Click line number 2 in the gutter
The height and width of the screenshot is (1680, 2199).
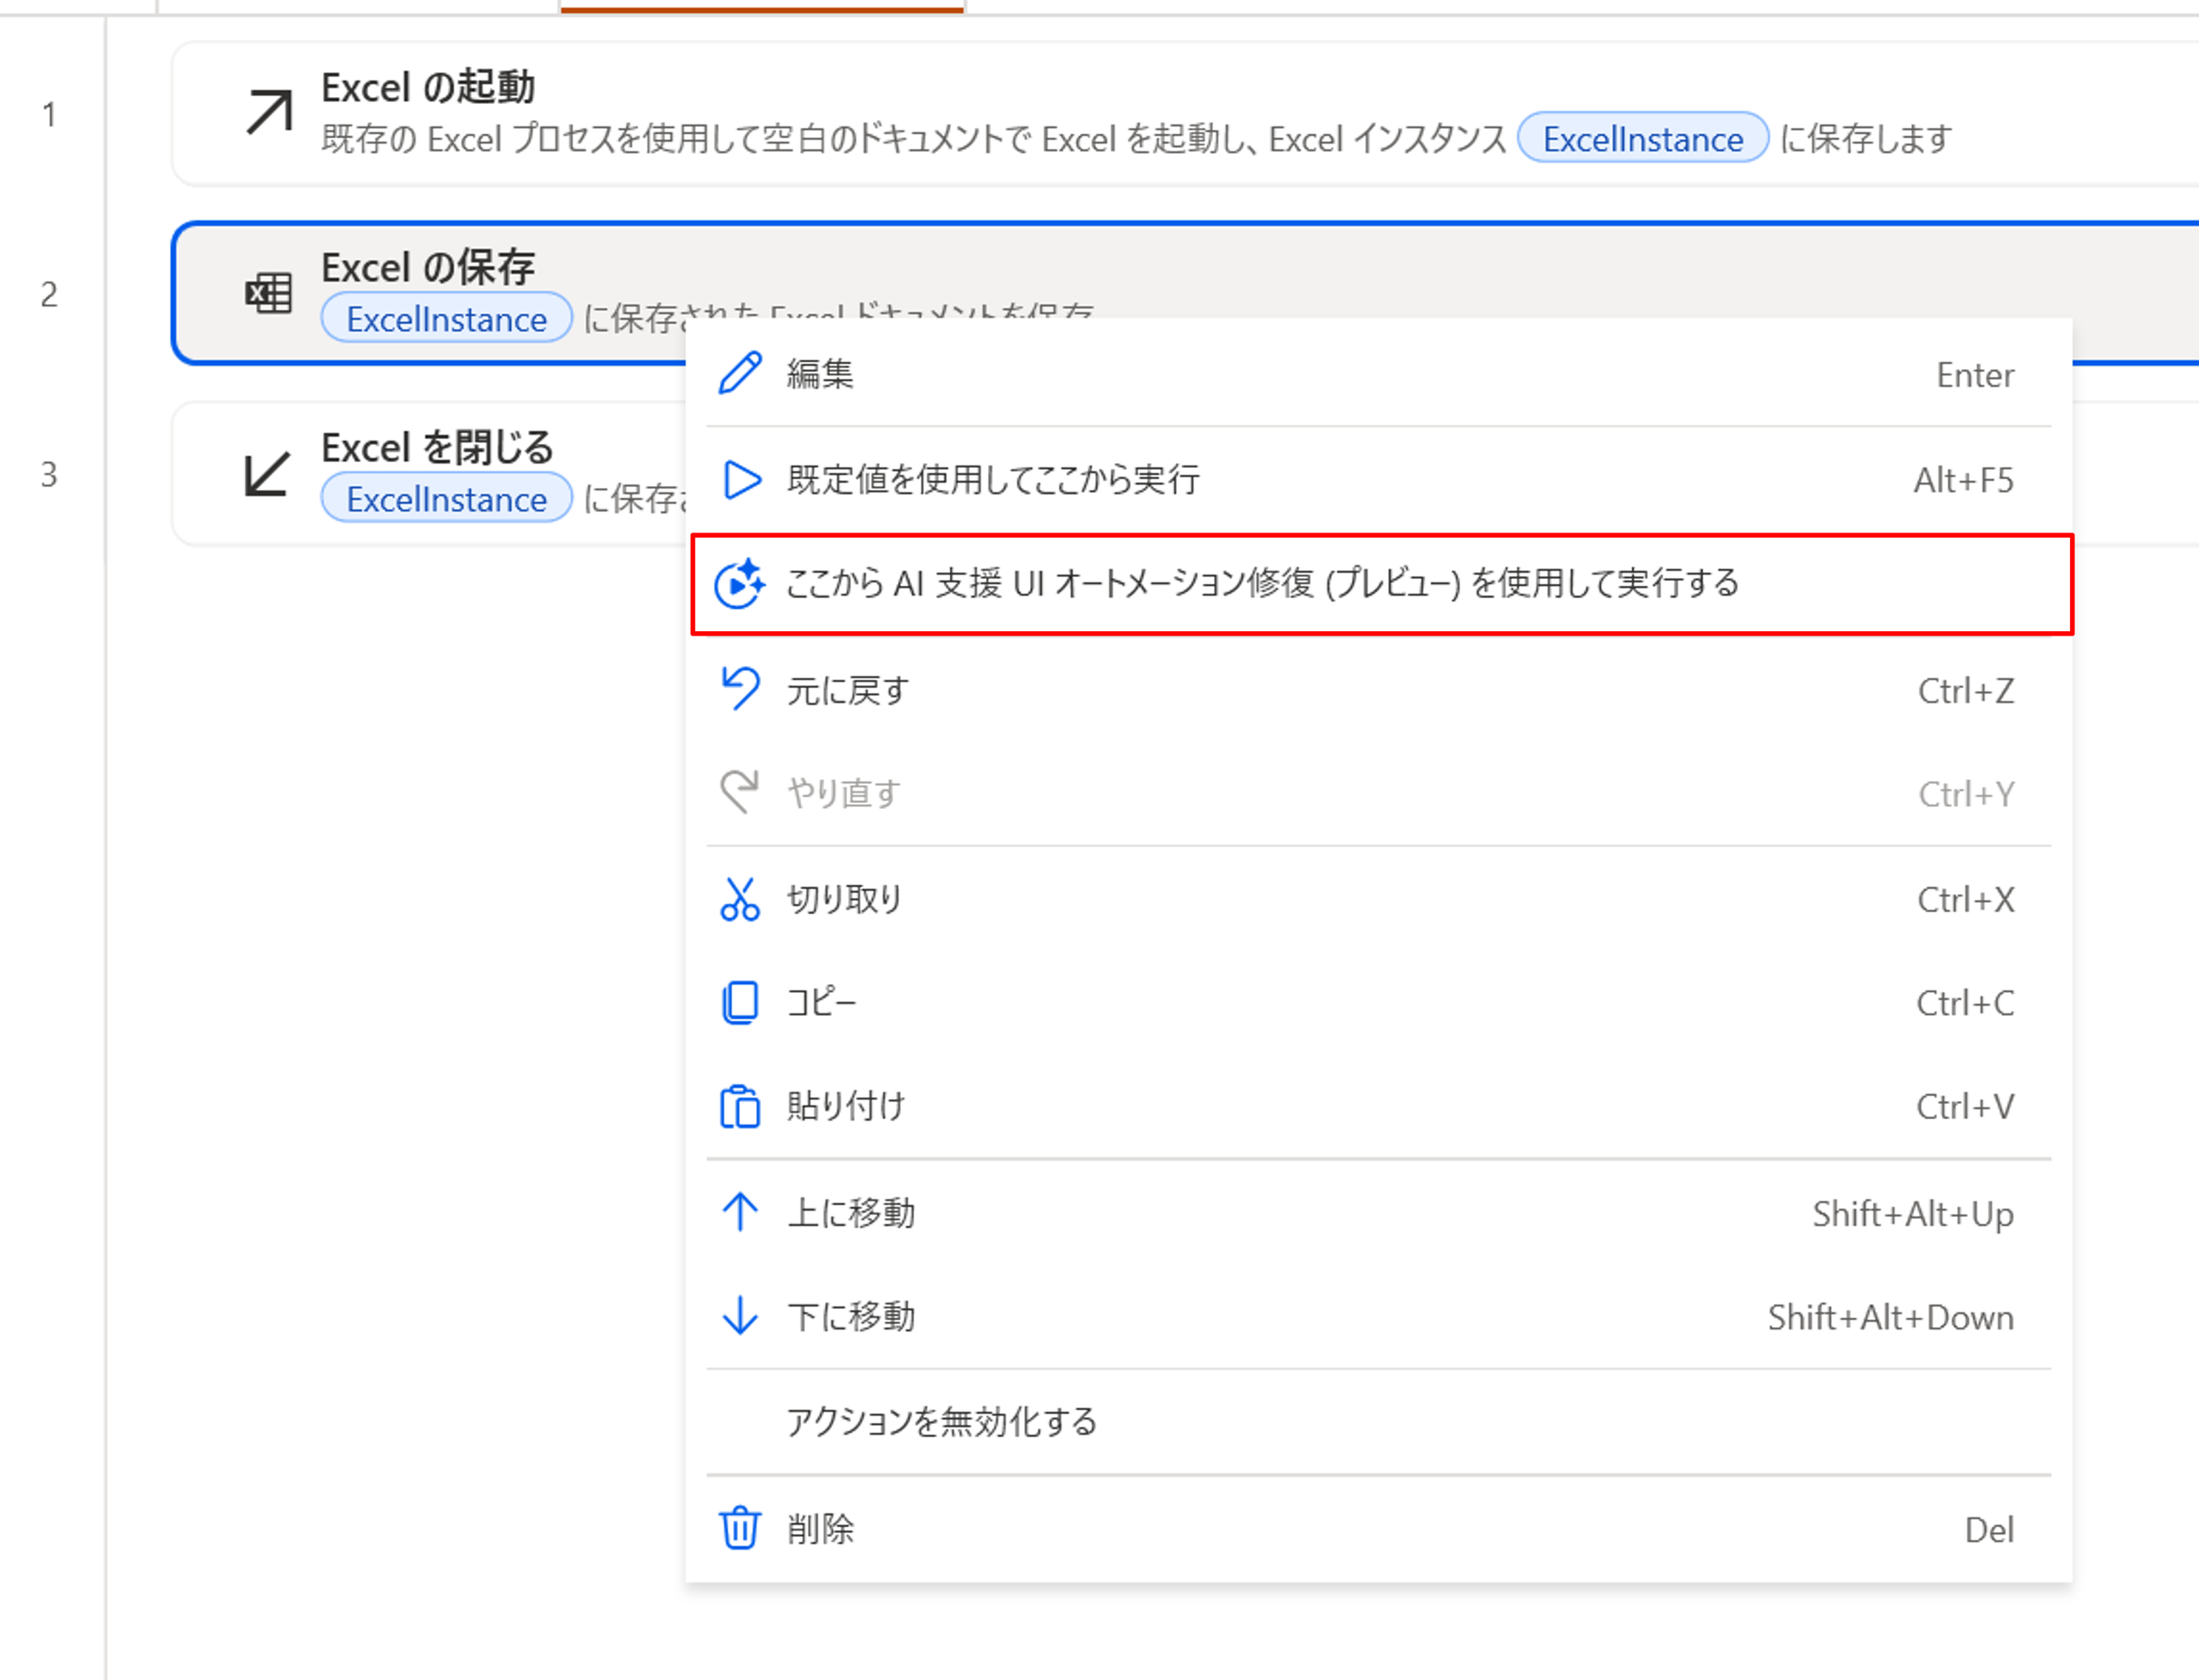[49, 294]
